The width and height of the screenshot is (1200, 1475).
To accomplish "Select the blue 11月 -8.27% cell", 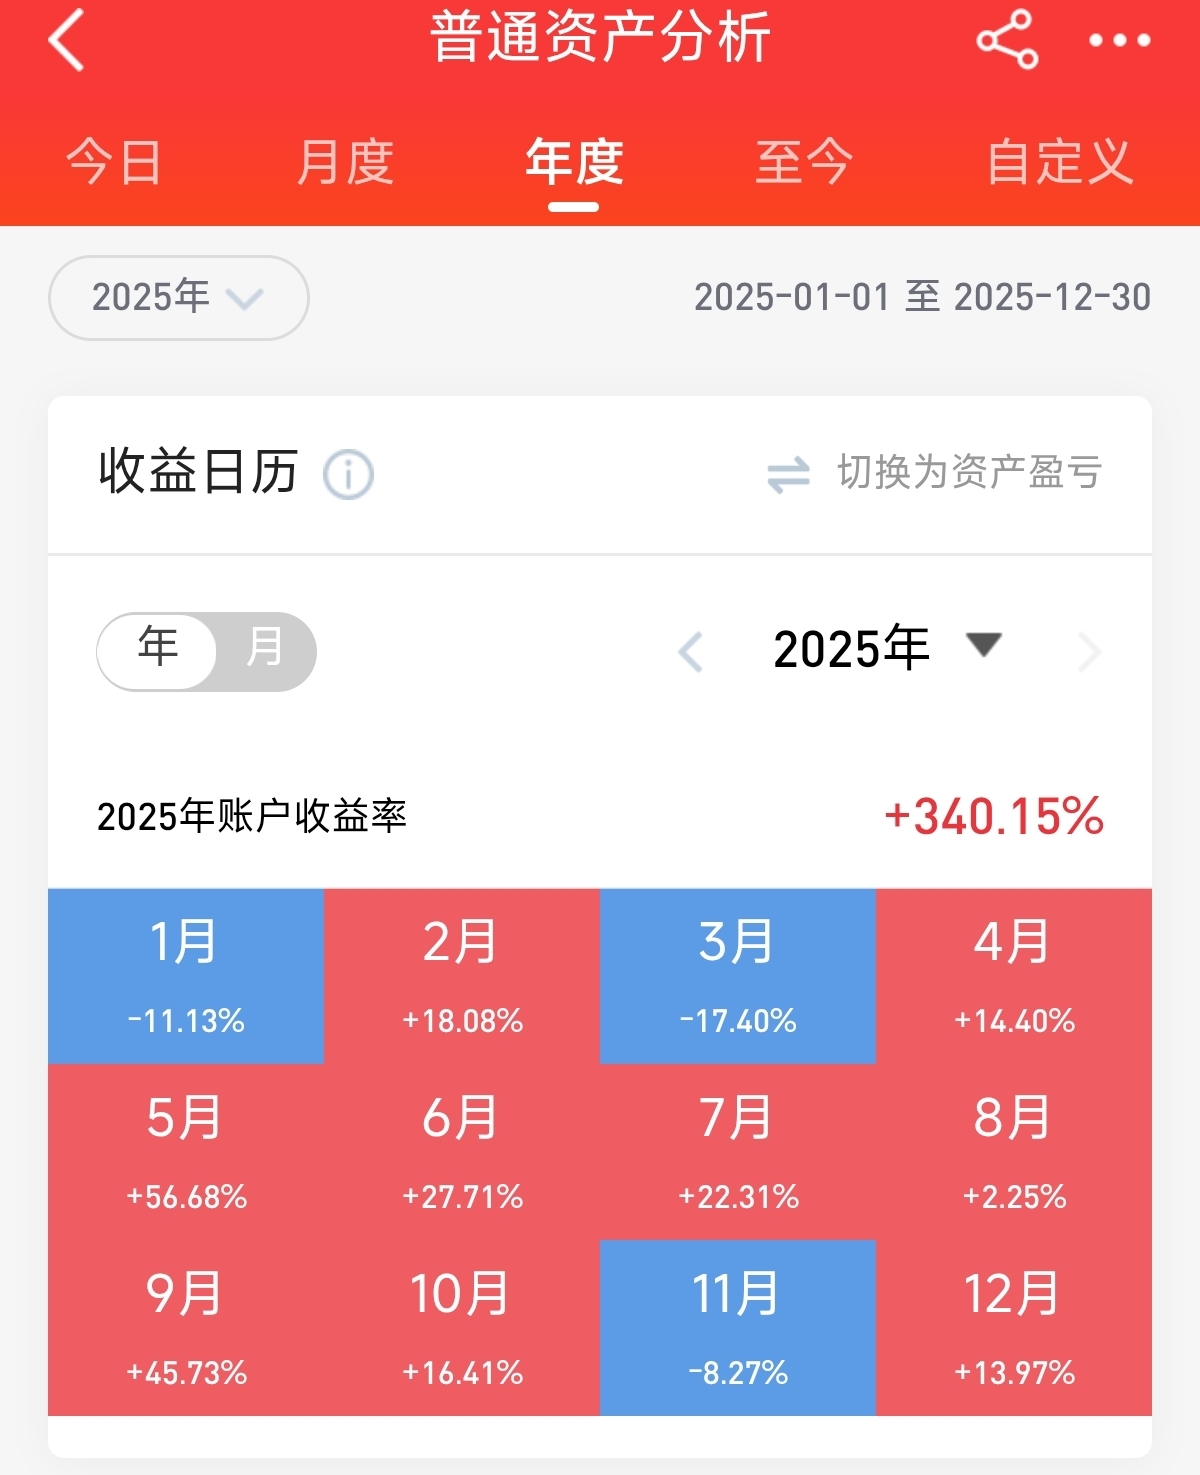I will pyautogui.click(x=738, y=1328).
